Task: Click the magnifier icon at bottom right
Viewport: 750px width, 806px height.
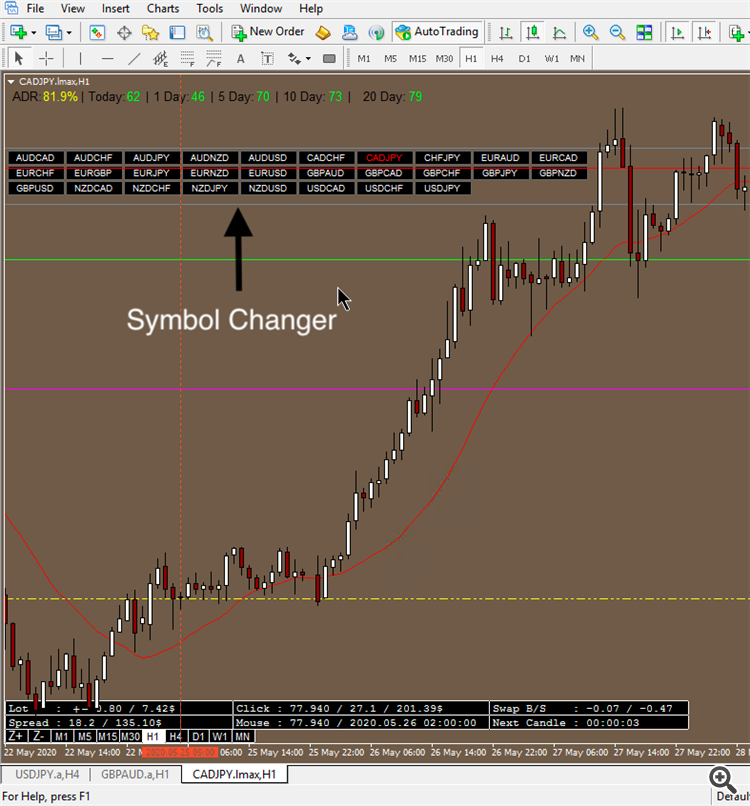Action: click(723, 779)
